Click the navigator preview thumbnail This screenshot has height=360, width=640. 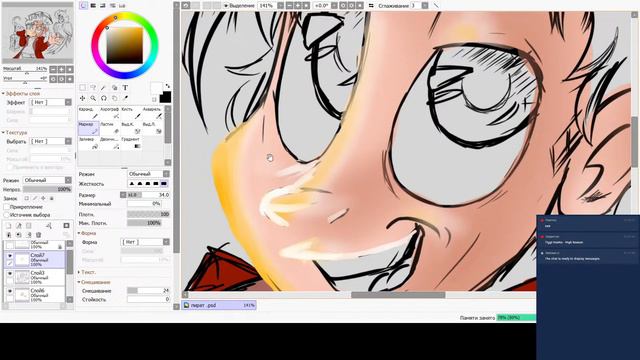pyautogui.click(x=38, y=33)
